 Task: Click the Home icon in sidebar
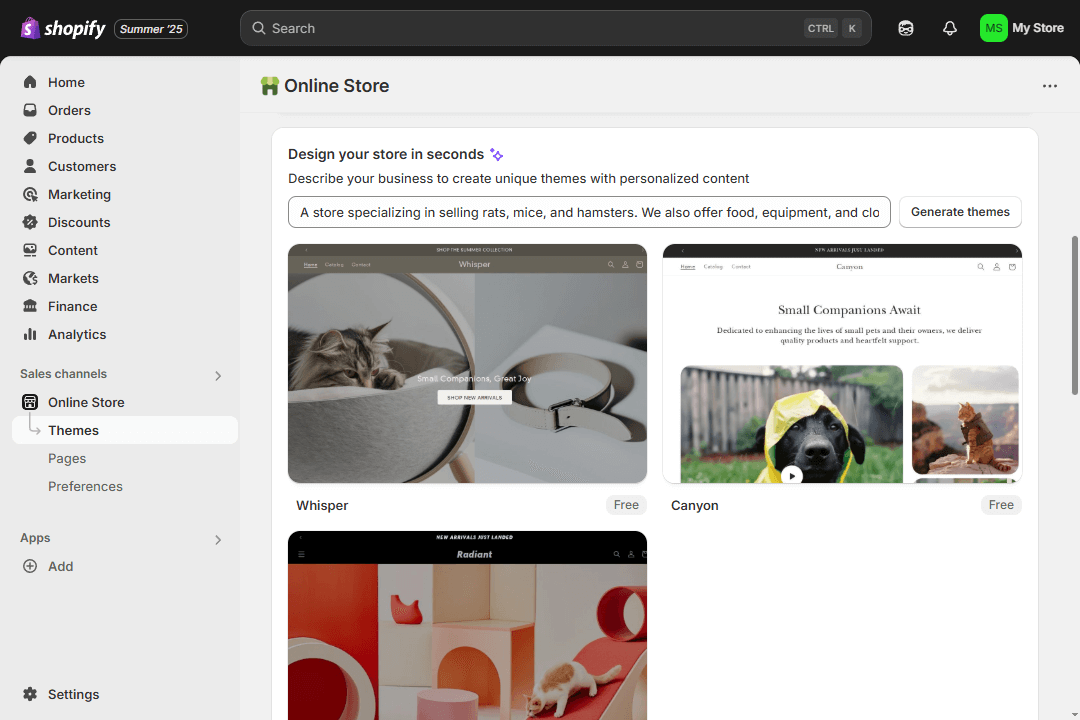(x=30, y=82)
